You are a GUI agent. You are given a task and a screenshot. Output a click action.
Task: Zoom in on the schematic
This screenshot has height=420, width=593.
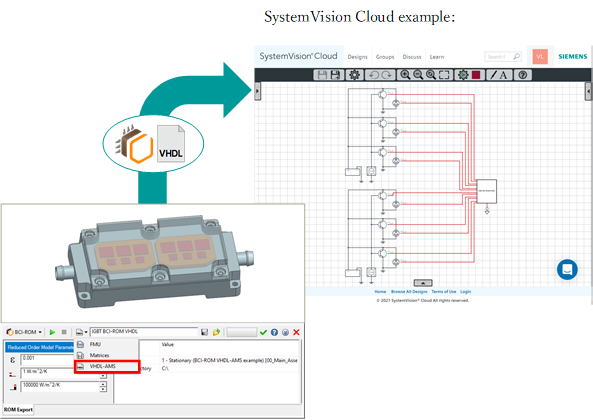pyautogui.click(x=405, y=75)
